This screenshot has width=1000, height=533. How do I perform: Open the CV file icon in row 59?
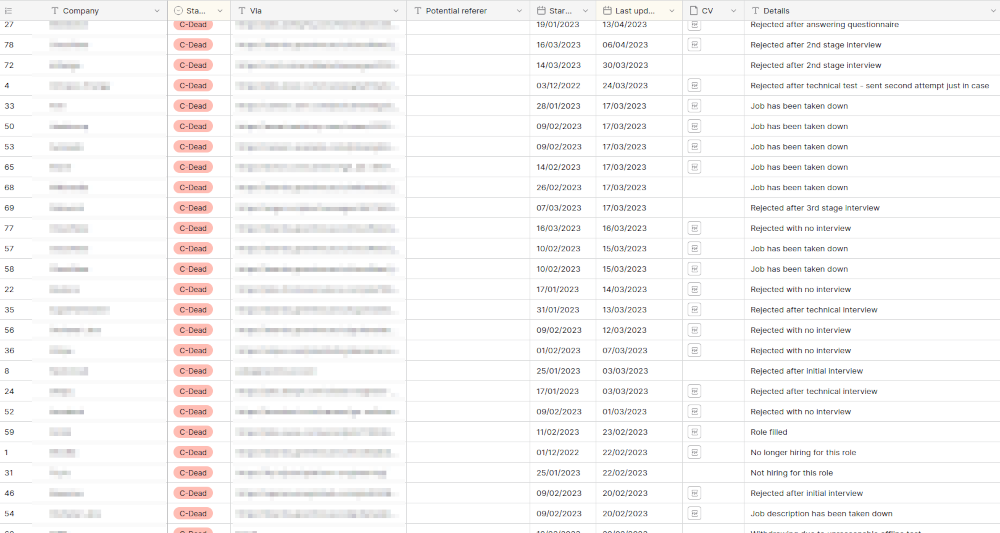(694, 432)
